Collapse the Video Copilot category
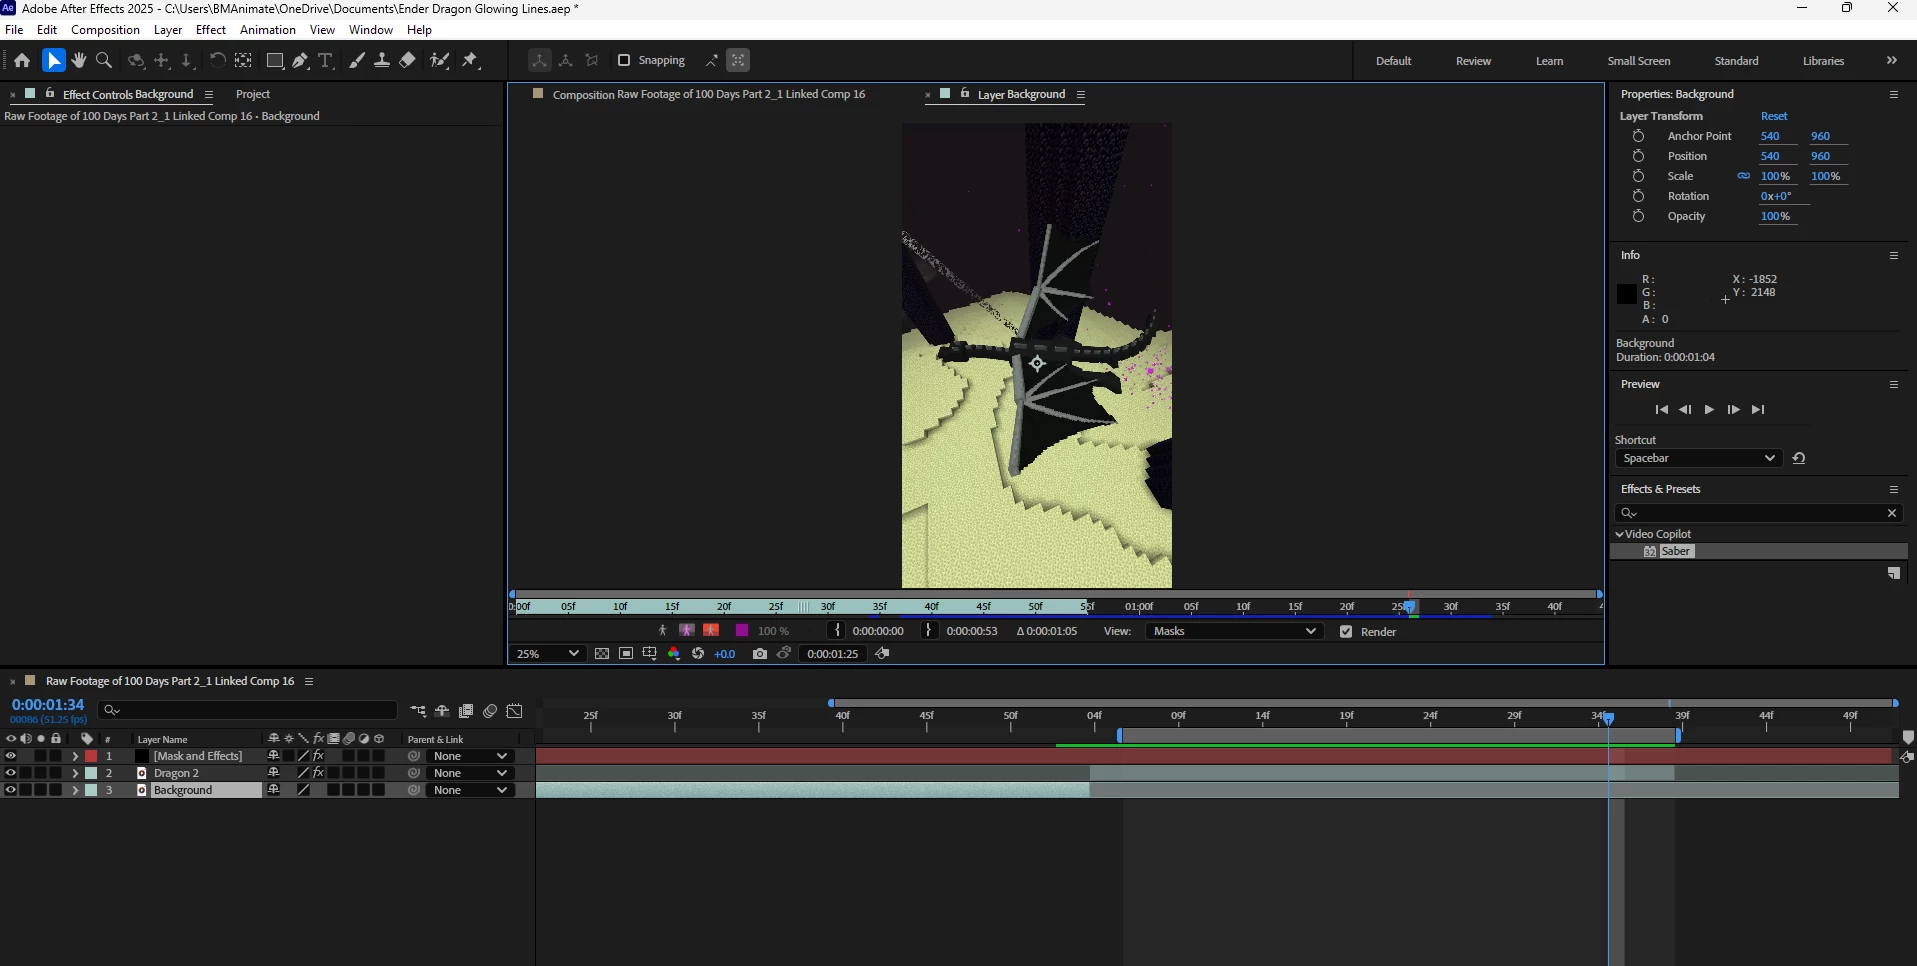The image size is (1917, 966). pyautogui.click(x=1620, y=534)
